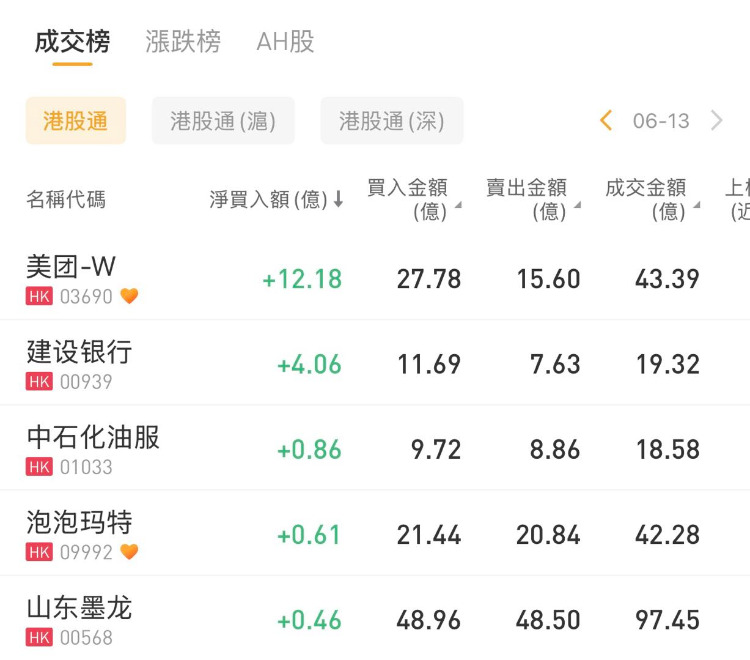Open the 中石化油服 stock row
Screen dimensions: 750x660
point(375,448)
